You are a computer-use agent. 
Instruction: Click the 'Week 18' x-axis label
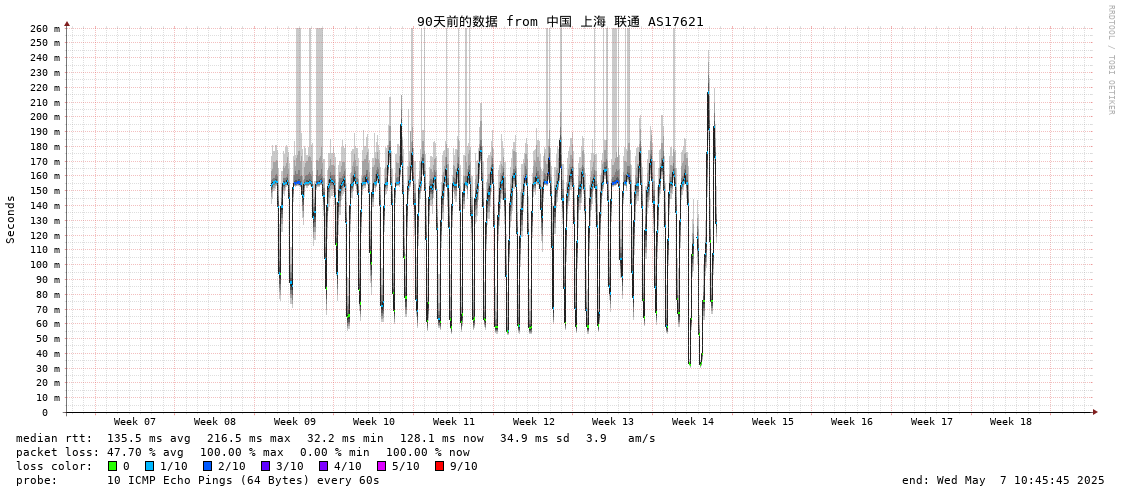(1011, 422)
